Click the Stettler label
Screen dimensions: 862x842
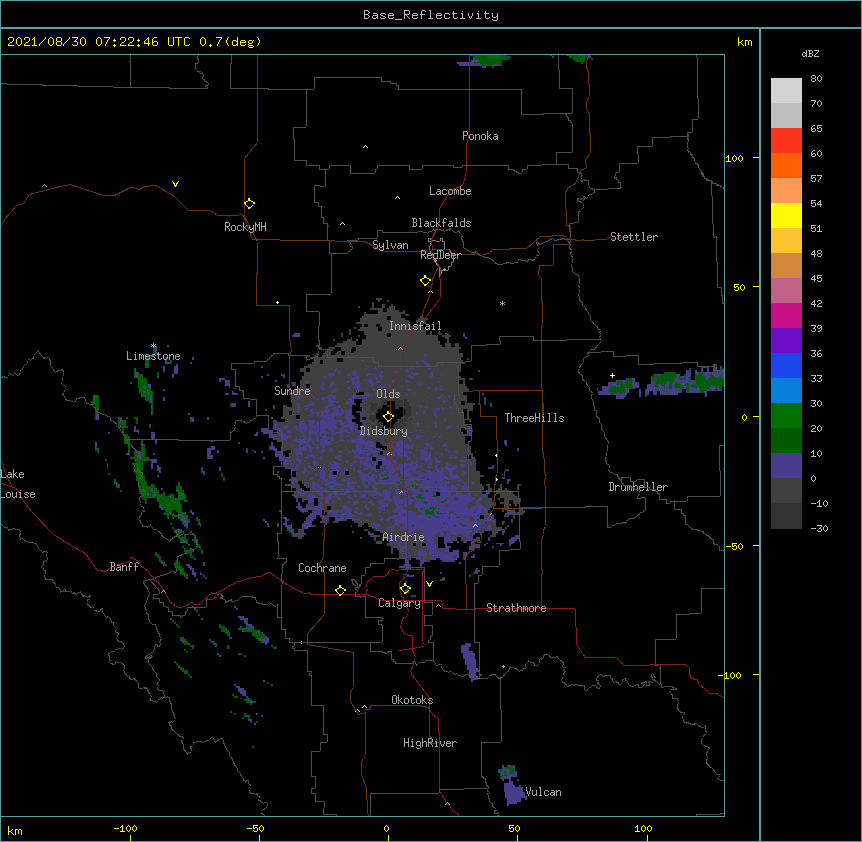tap(634, 237)
